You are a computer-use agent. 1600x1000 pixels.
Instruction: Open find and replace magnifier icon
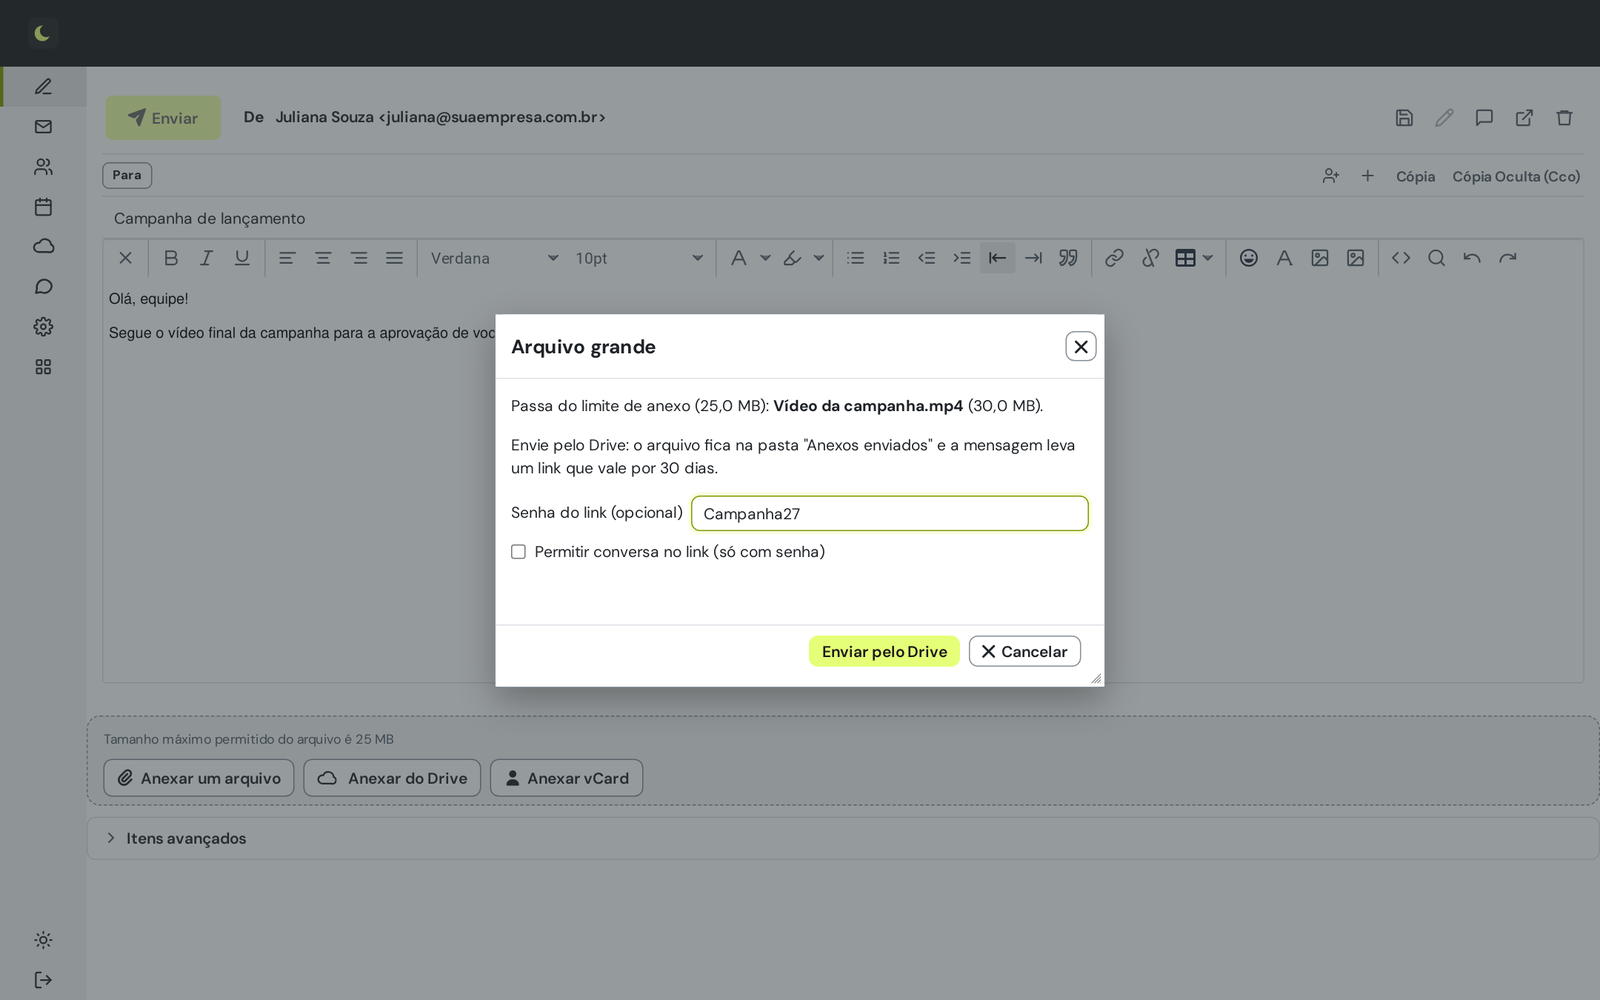[1436, 258]
